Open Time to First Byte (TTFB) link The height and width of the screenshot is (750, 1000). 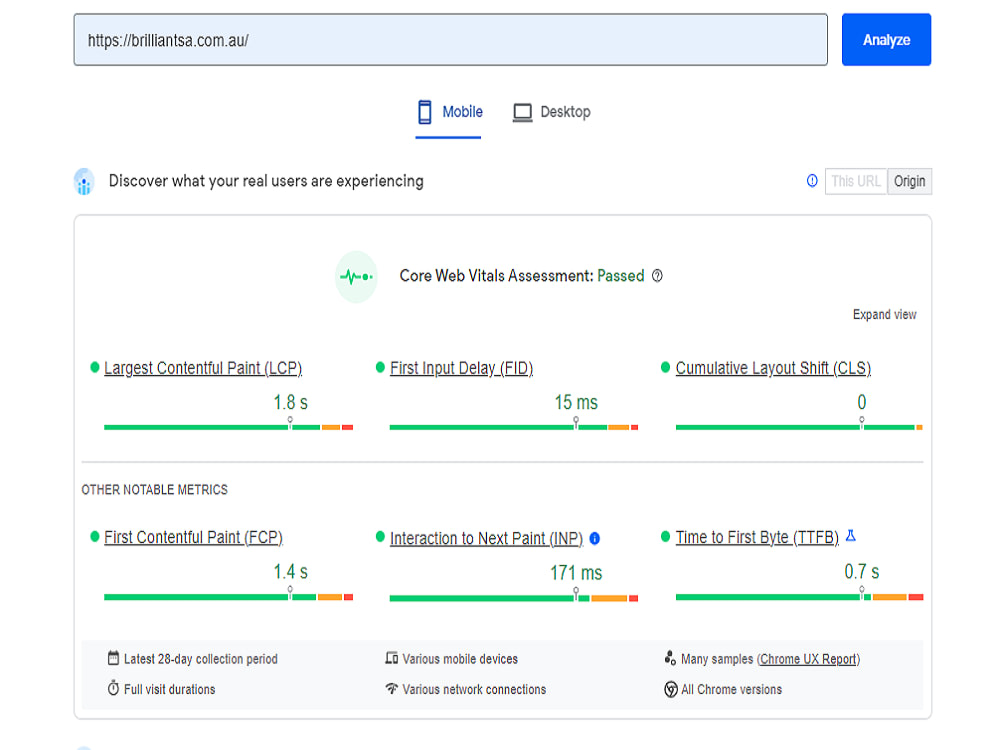pyautogui.click(x=757, y=537)
